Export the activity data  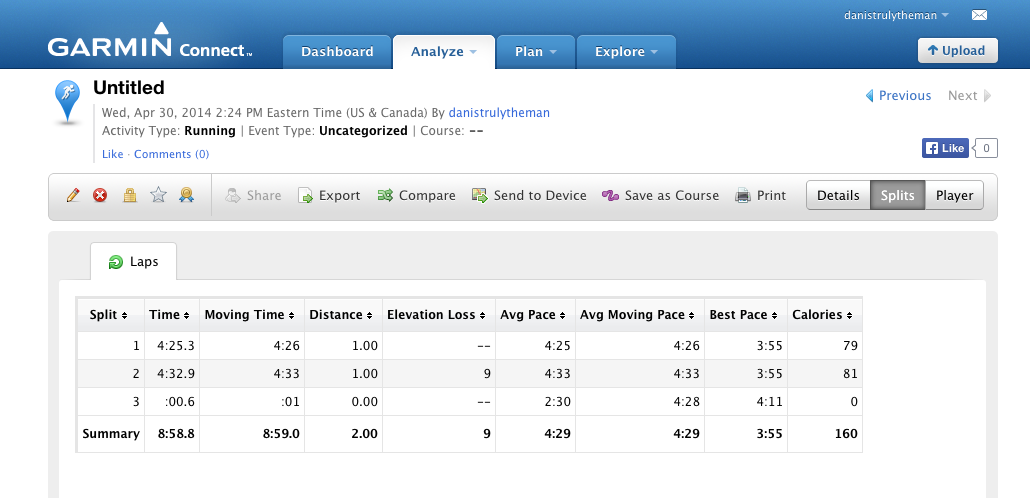click(329, 196)
